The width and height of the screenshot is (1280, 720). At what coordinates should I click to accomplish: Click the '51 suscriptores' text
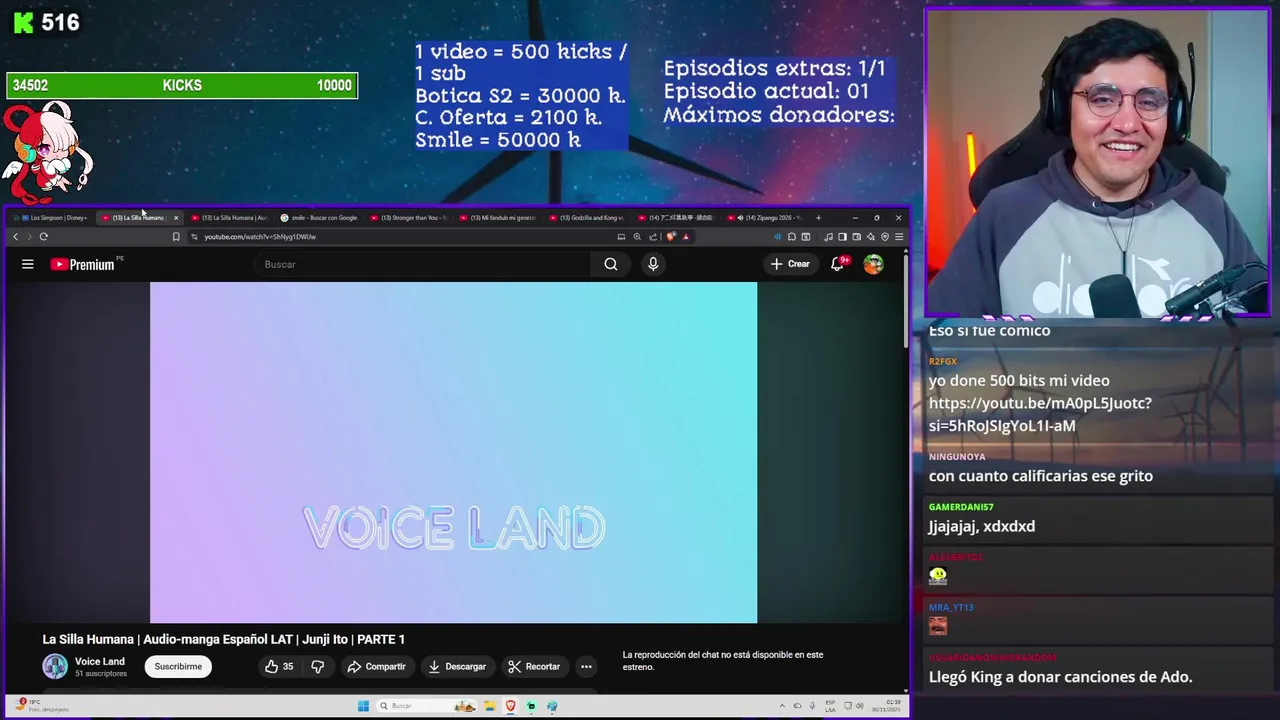(x=101, y=674)
